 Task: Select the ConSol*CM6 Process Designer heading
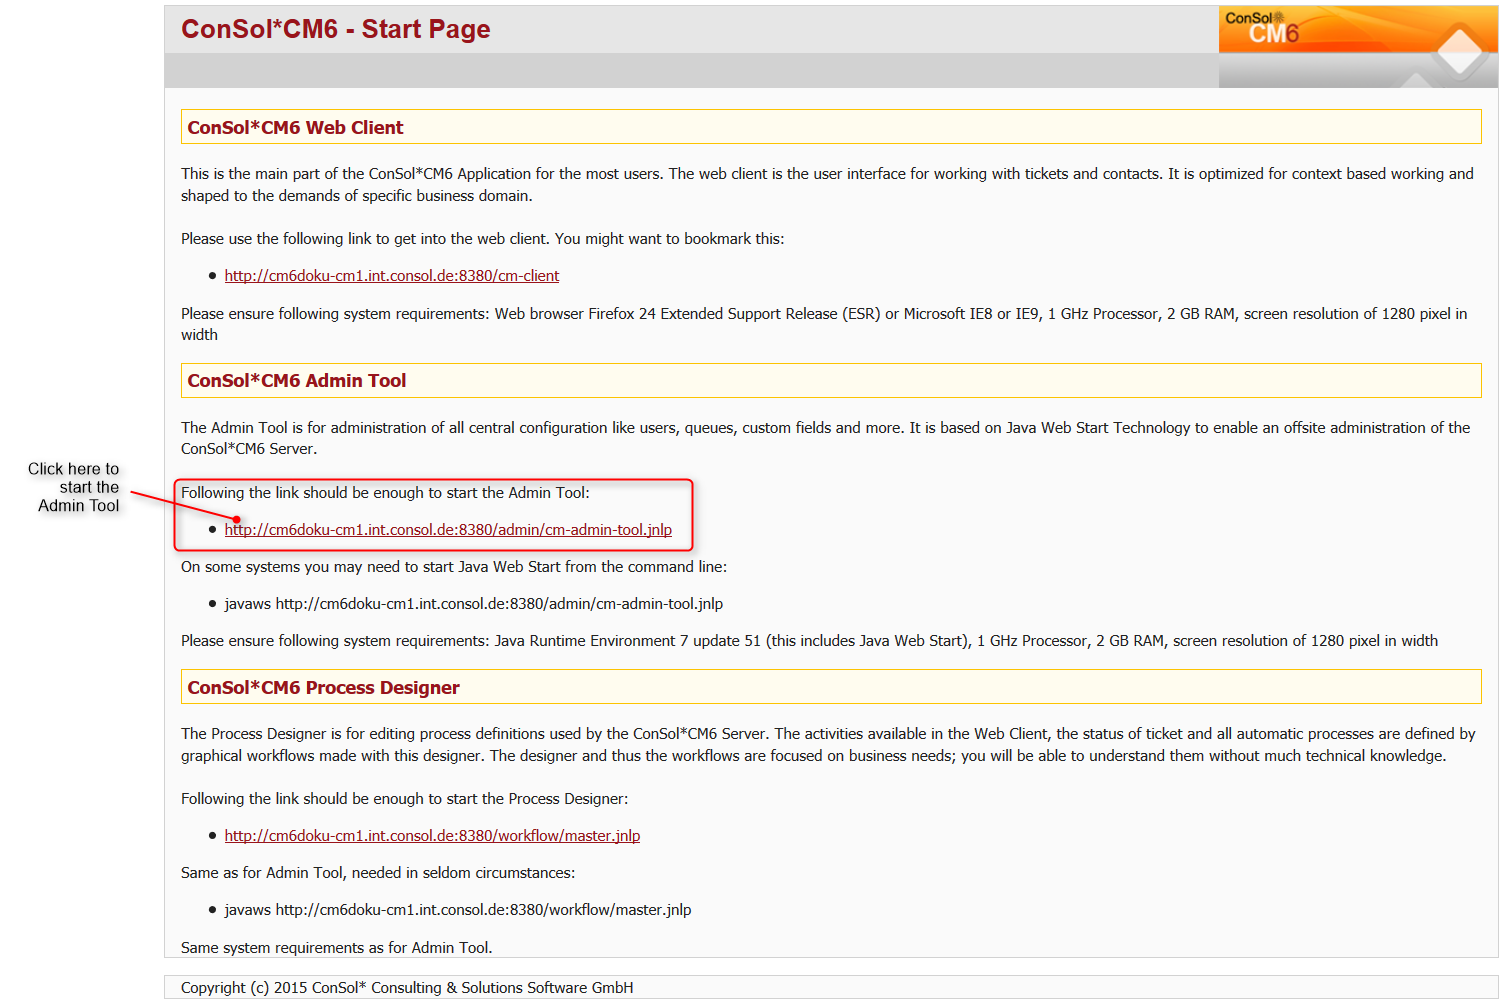tap(323, 688)
